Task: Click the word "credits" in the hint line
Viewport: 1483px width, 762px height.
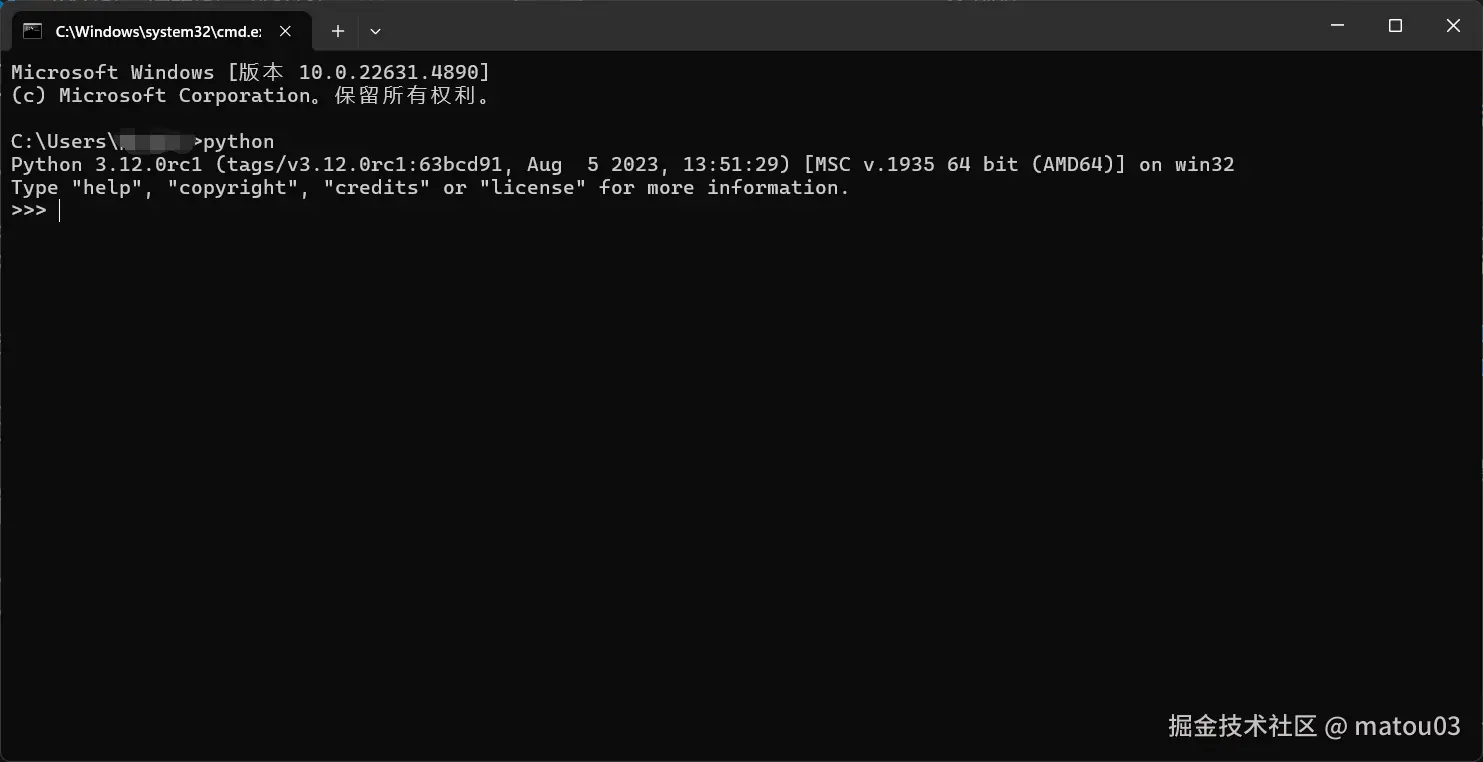Action: (377, 188)
